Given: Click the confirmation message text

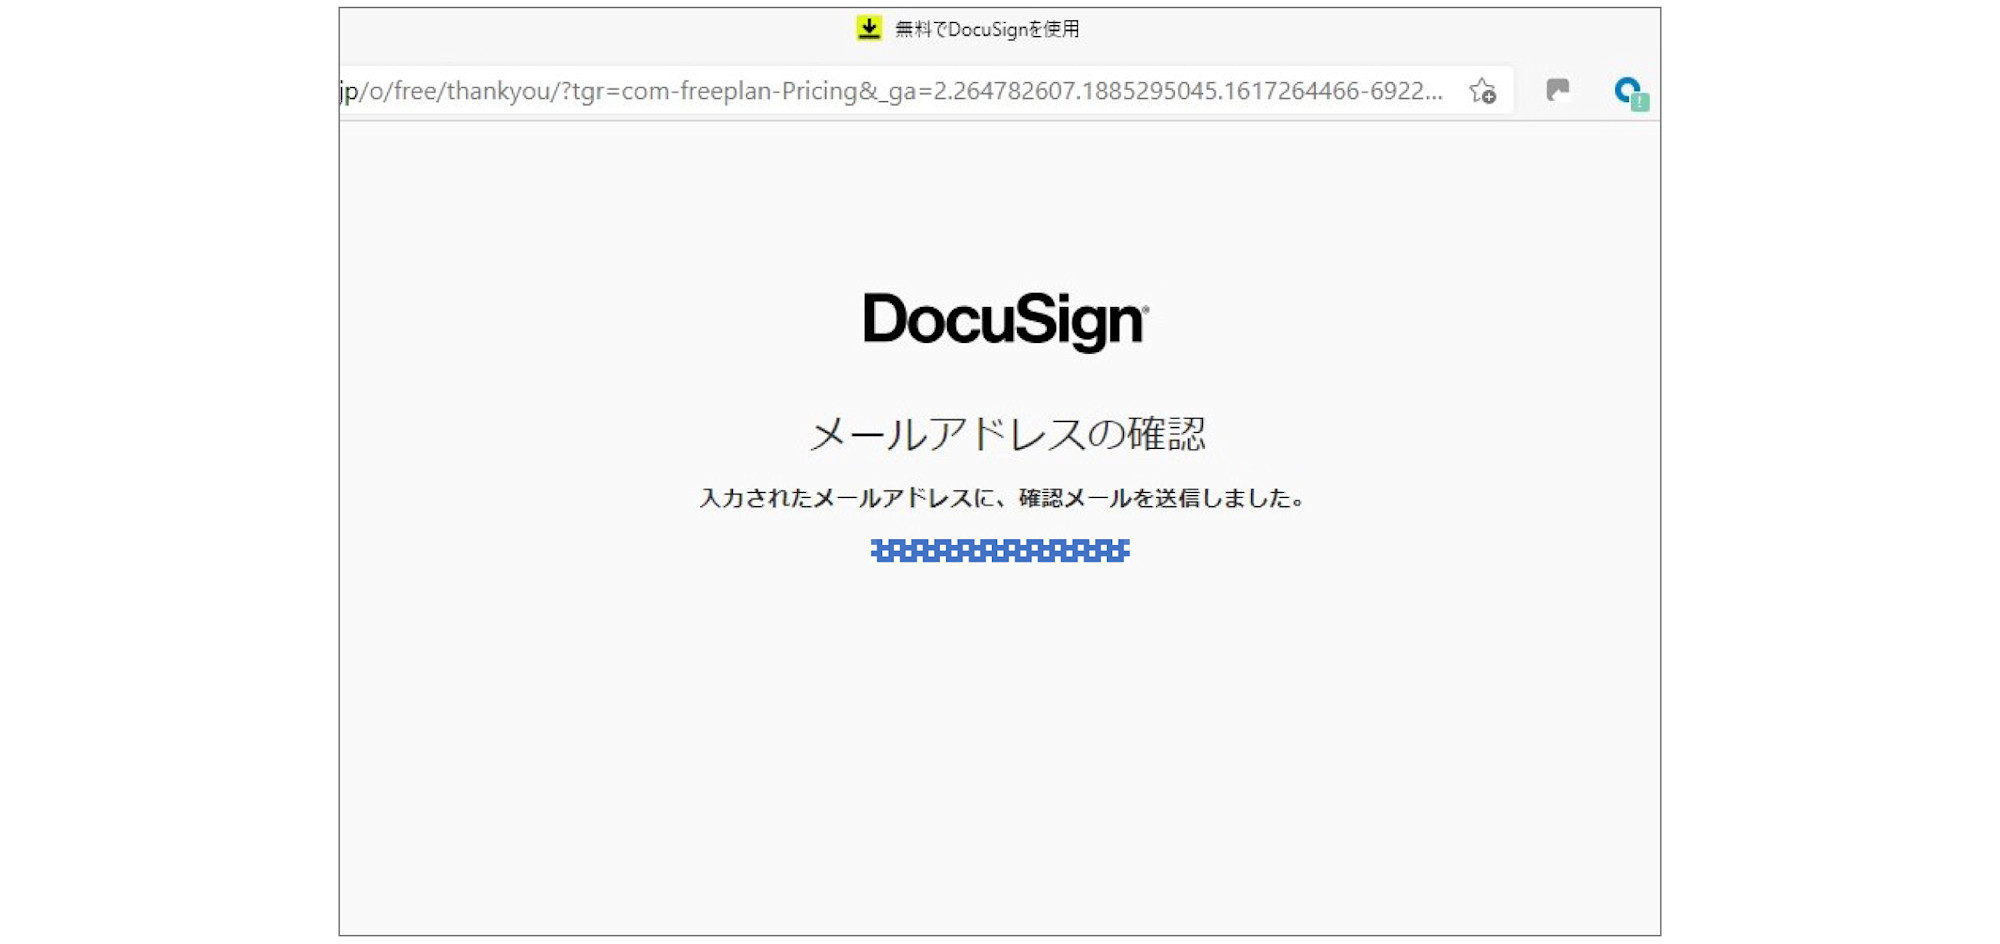Looking at the screenshot, I should click(x=1003, y=498).
